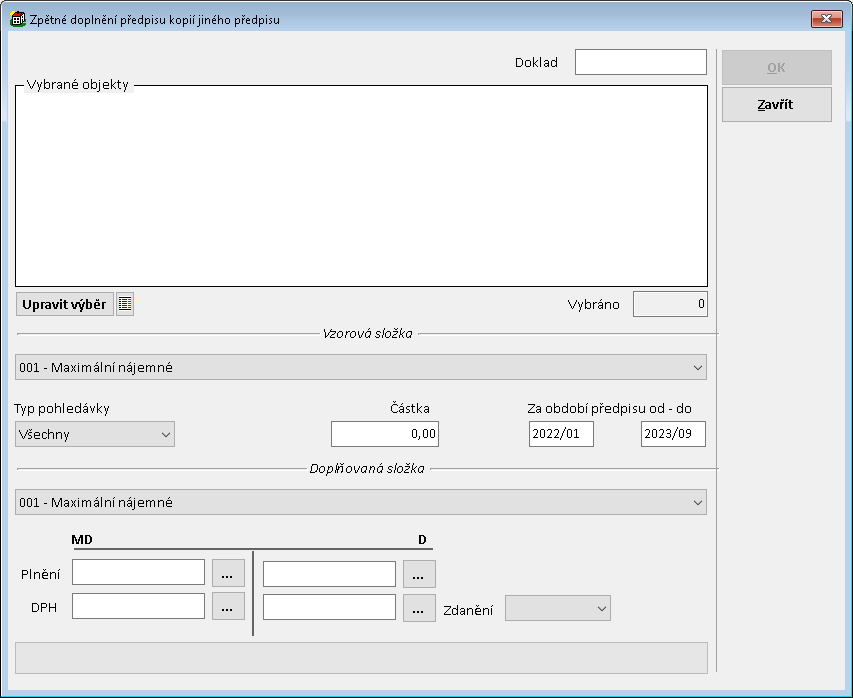Click the period end field 2023/09

click(673, 434)
